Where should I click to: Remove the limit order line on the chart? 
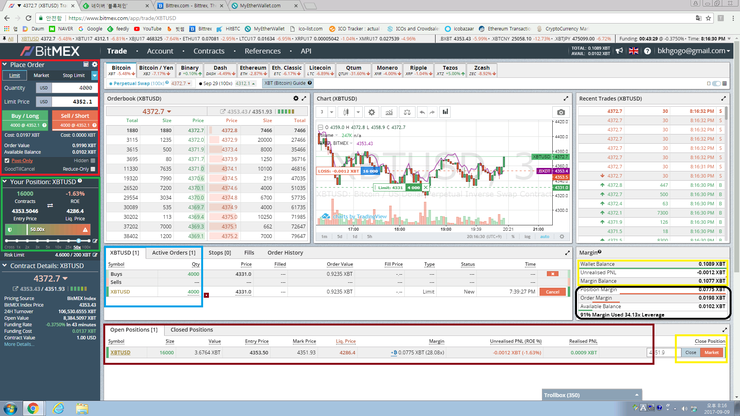click(x=425, y=187)
